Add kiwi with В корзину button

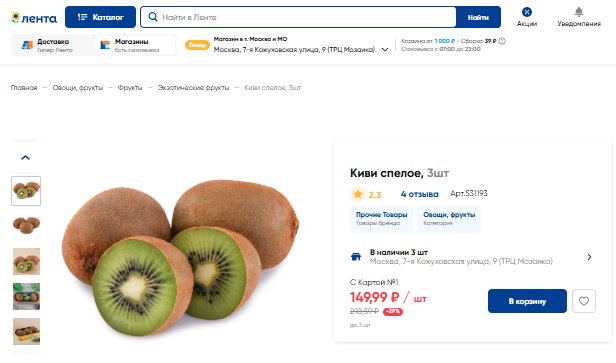pyautogui.click(x=527, y=301)
